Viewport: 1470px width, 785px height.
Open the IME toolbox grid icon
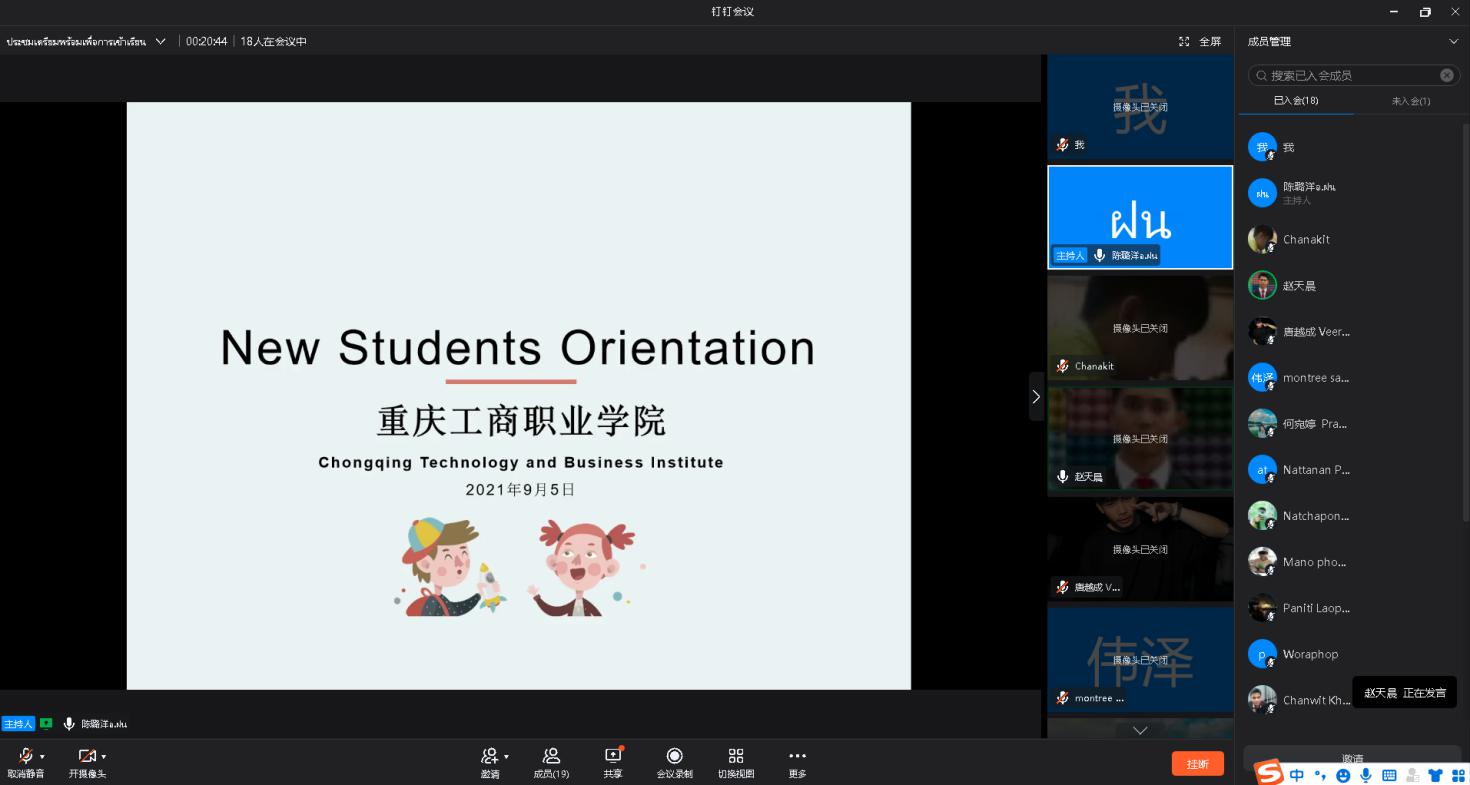tap(1459, 775)
